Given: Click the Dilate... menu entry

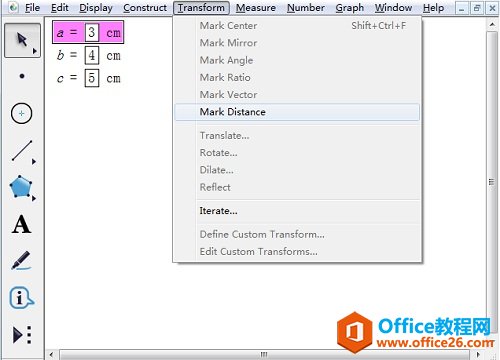Looking at the screenshot, I should point(297,170).
